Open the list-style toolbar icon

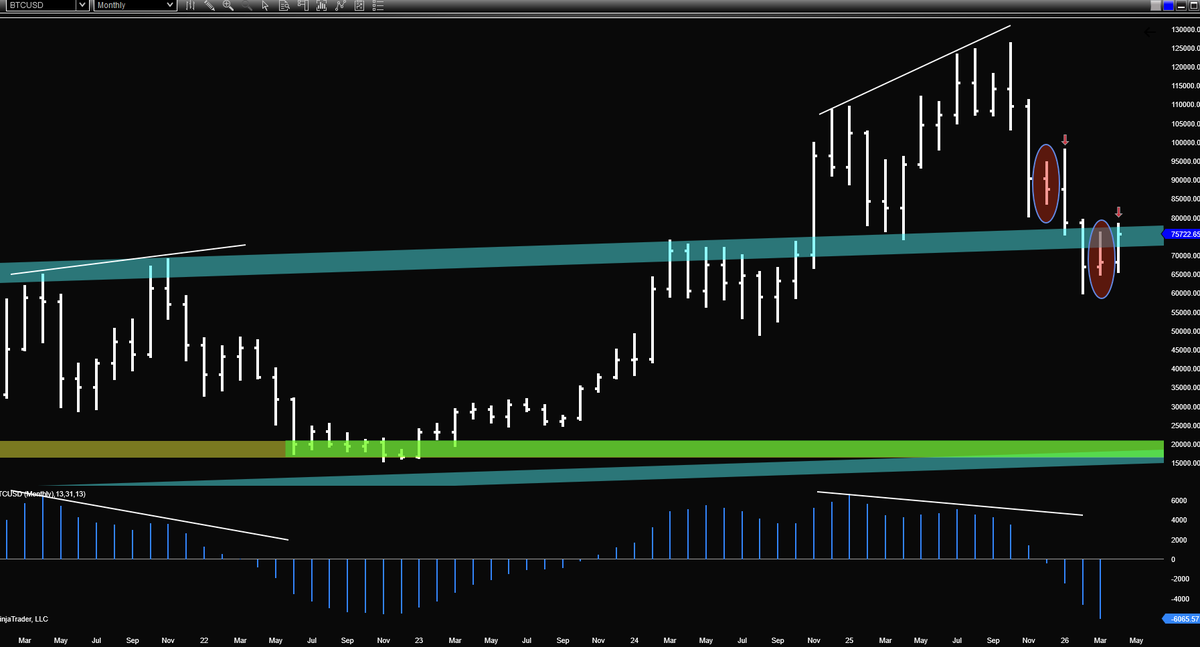378,5
